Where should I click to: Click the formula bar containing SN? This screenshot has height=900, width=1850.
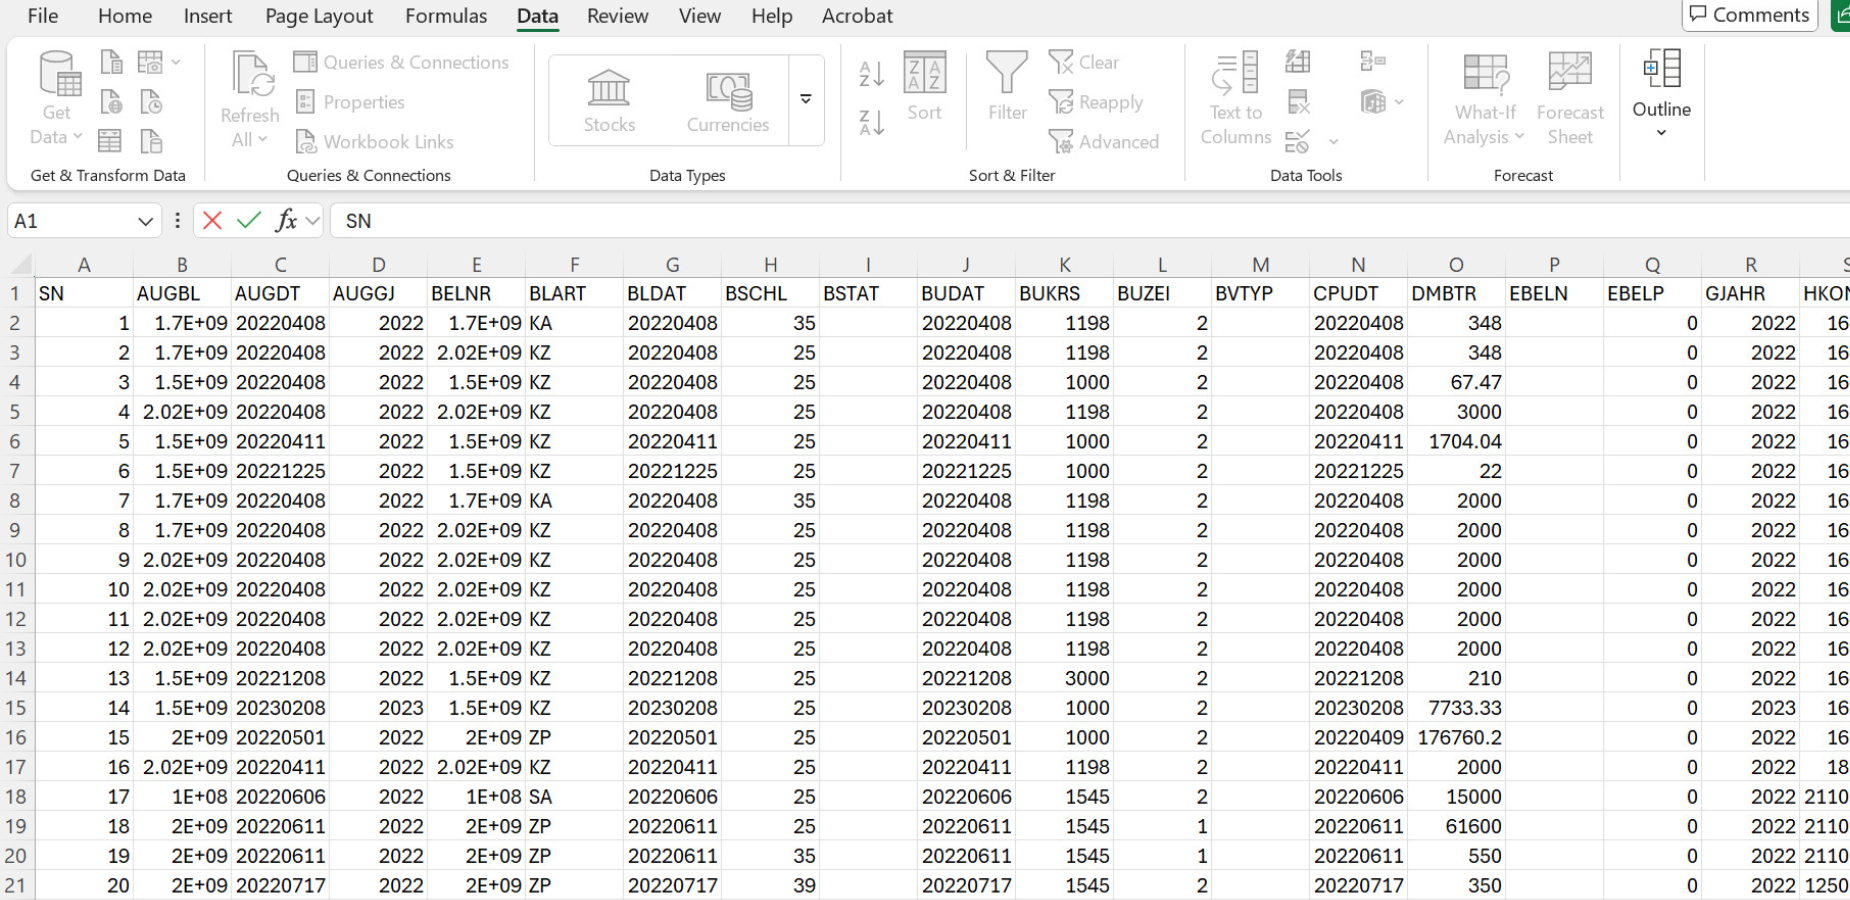click(1090, 221)
